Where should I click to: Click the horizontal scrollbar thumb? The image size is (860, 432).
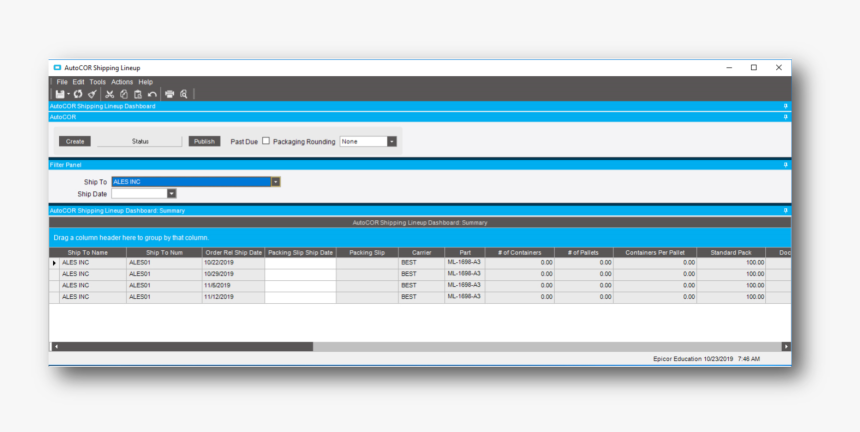(186, 346)
